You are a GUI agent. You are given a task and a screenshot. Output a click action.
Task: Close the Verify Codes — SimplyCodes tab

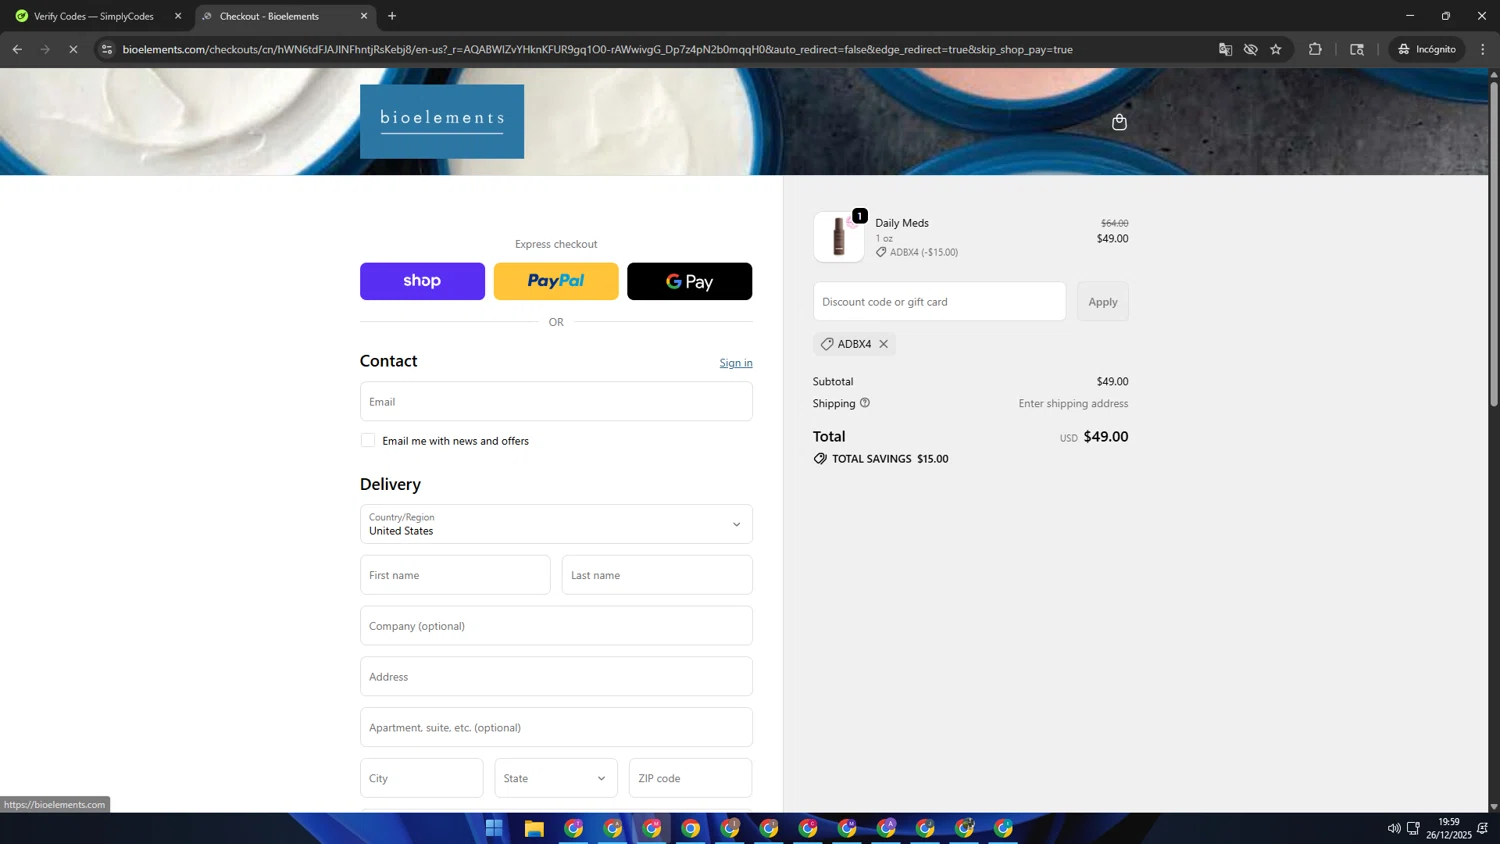[x=178, y=16]
